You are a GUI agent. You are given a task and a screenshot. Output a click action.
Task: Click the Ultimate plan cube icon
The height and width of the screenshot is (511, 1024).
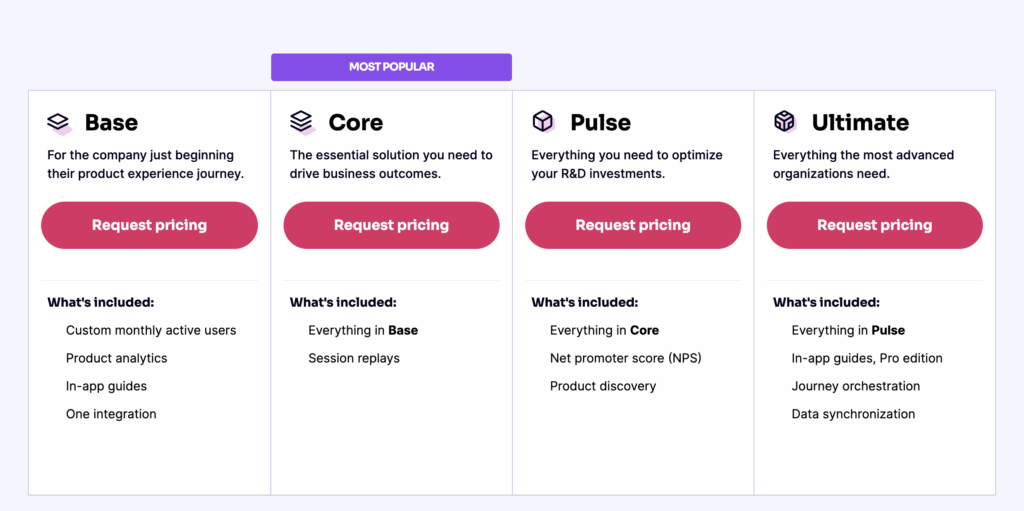[x=785, y=122]
